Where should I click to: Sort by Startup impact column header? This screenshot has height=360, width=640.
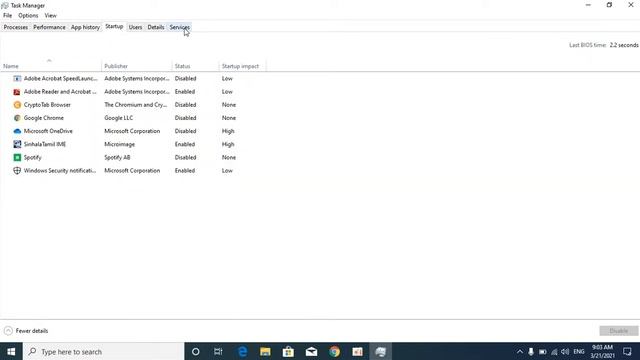[x=242, y=66]
